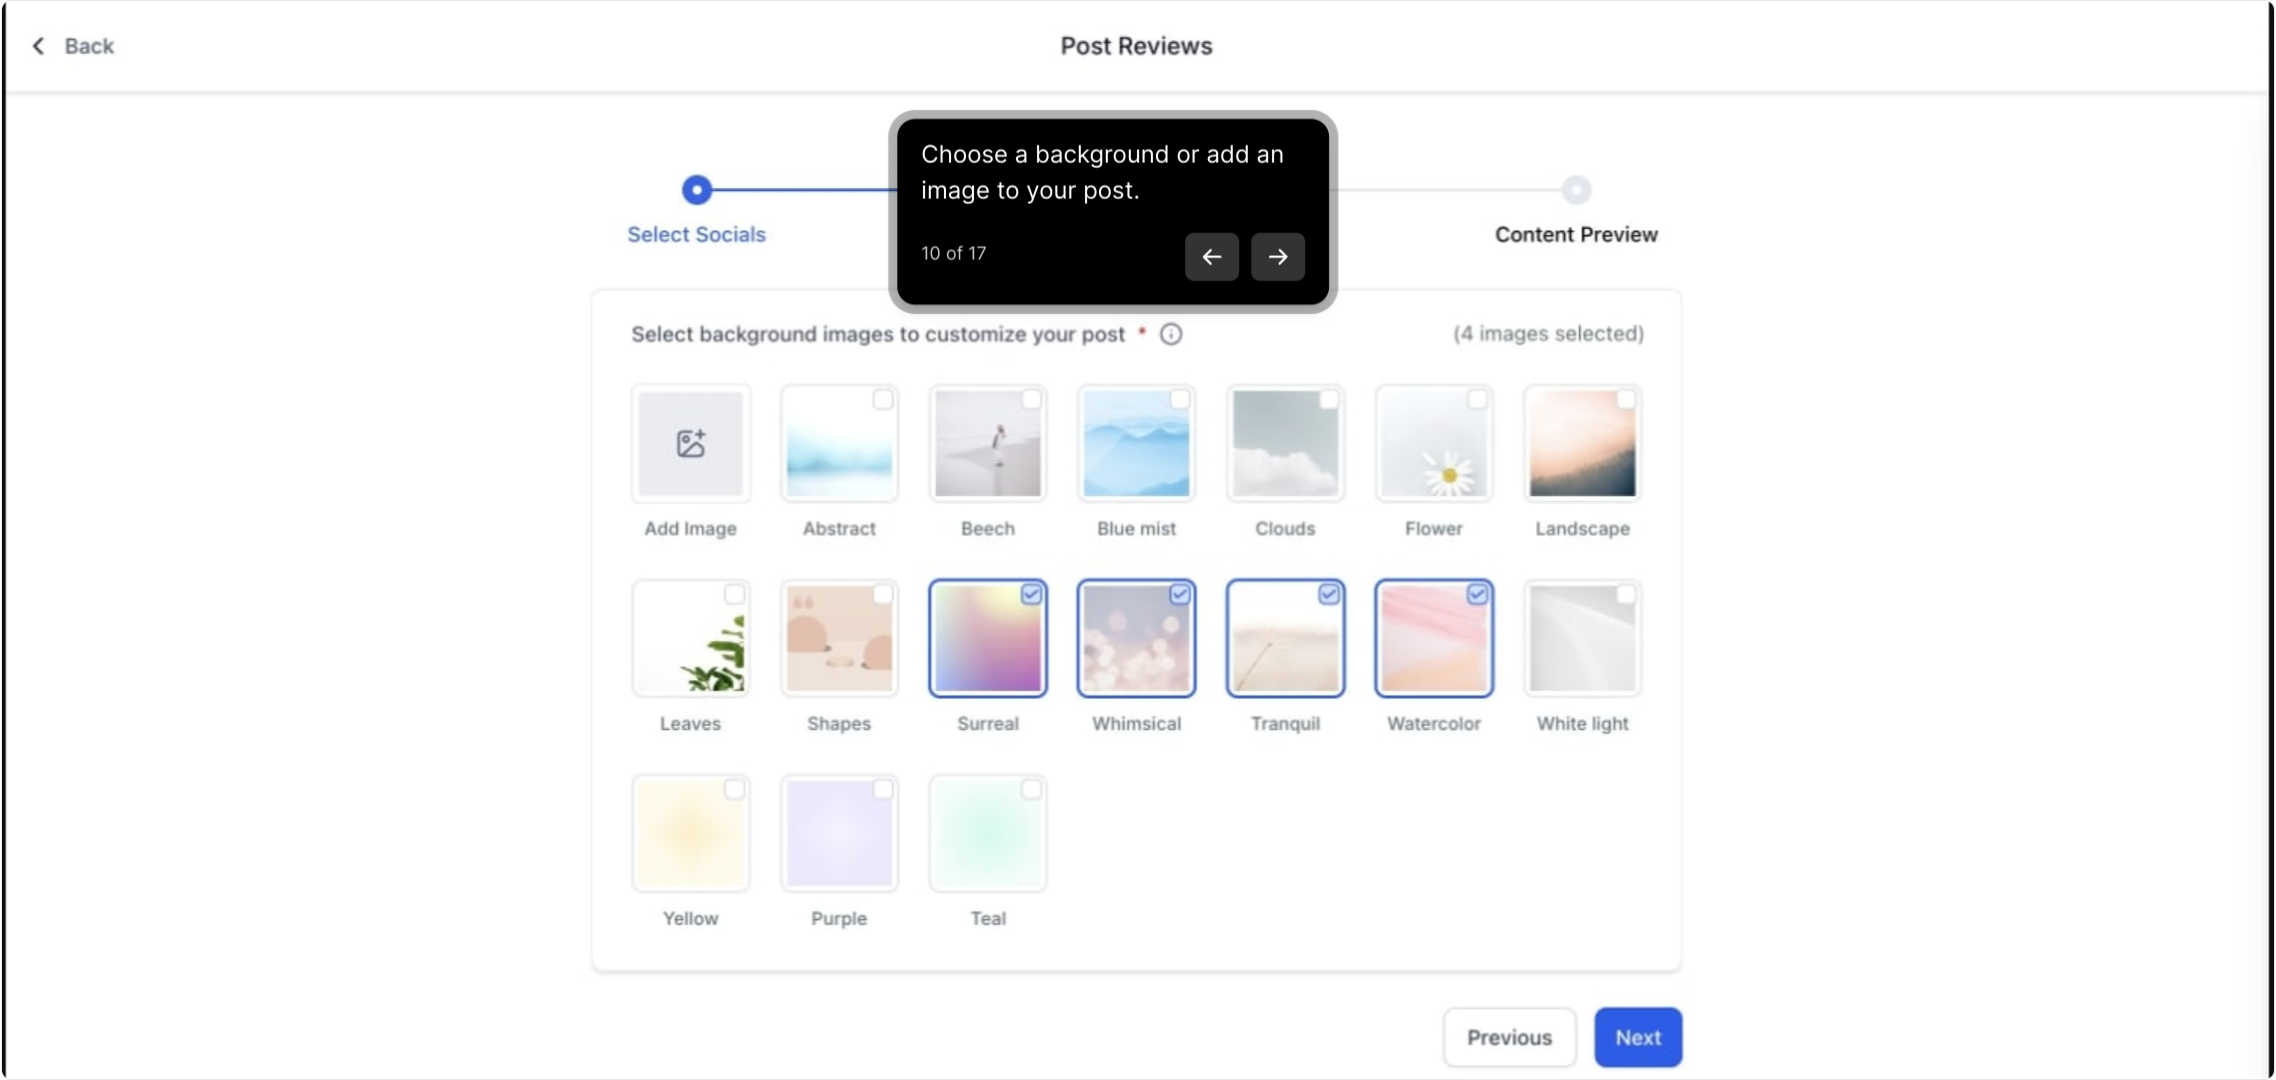Click the Back chevron icon

38,46
